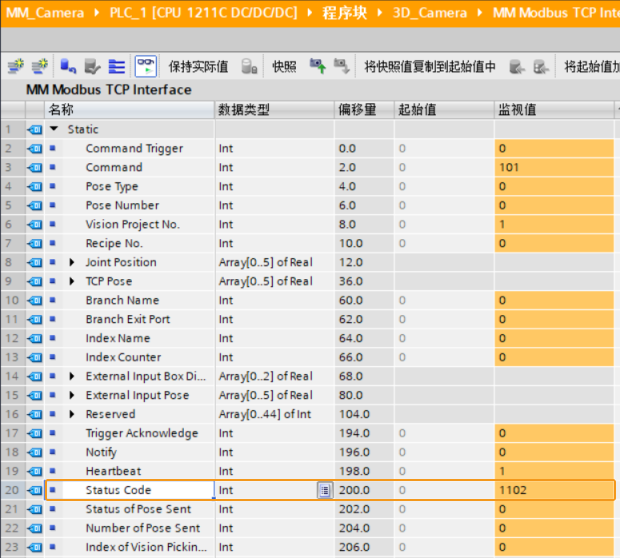Click PLC_1 [CPU 1211C DC/DC/DC] breadcrumb
The width and height of the screenshot is (620, 558).
203,13
